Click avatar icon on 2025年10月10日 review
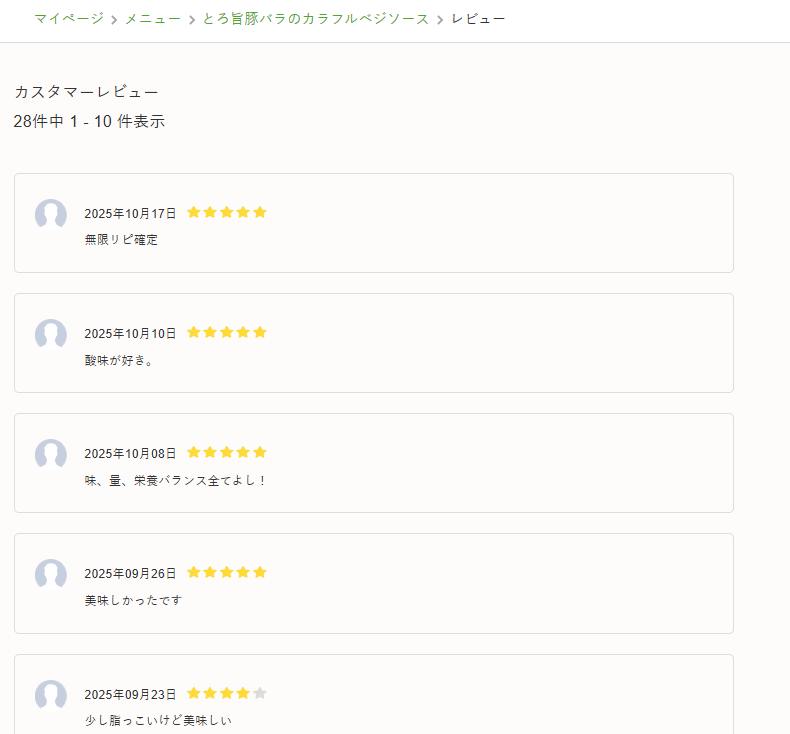The width and height of the screenshot is (790, 734). pos(51,334)
